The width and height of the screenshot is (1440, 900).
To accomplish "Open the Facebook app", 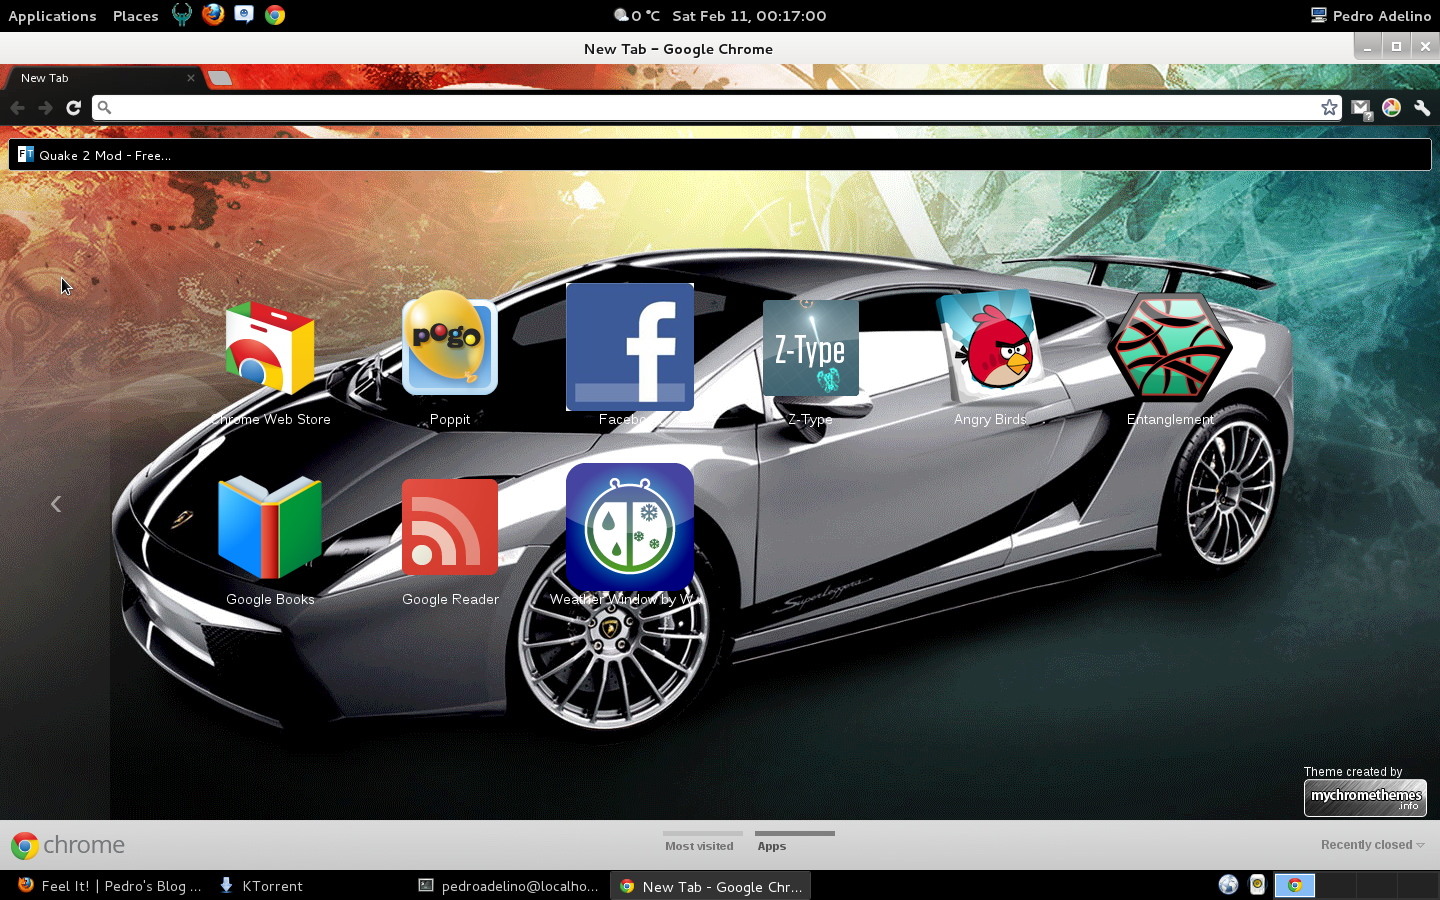I will tap(630, 347).
